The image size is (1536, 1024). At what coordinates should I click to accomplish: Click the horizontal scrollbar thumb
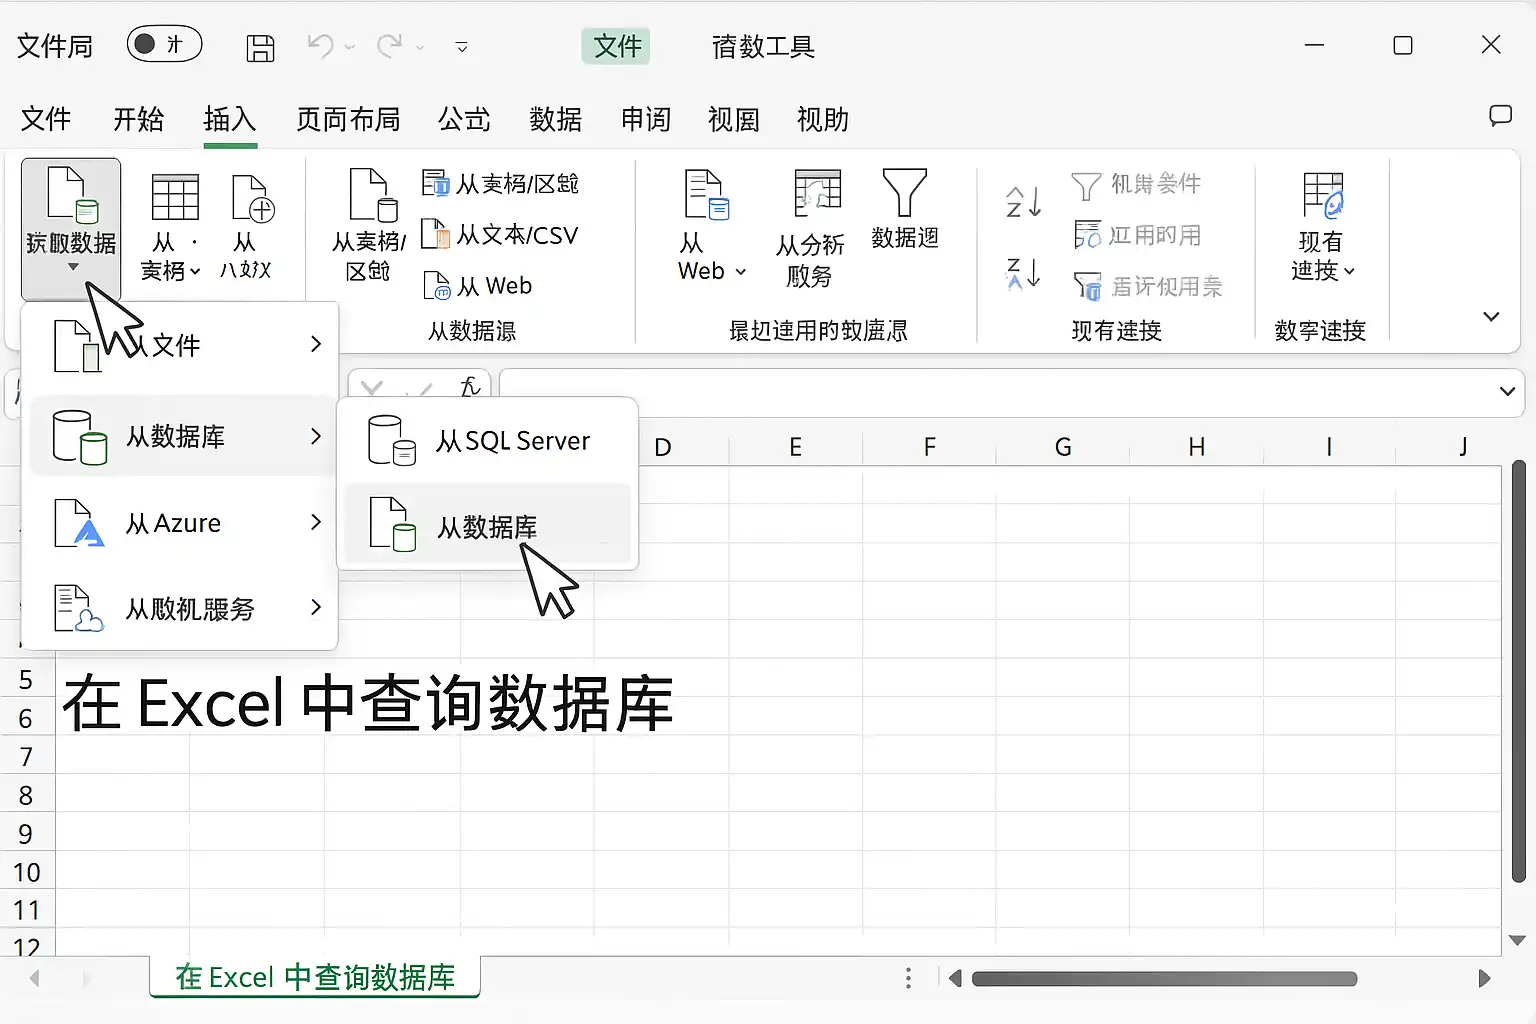[1164, 978]
